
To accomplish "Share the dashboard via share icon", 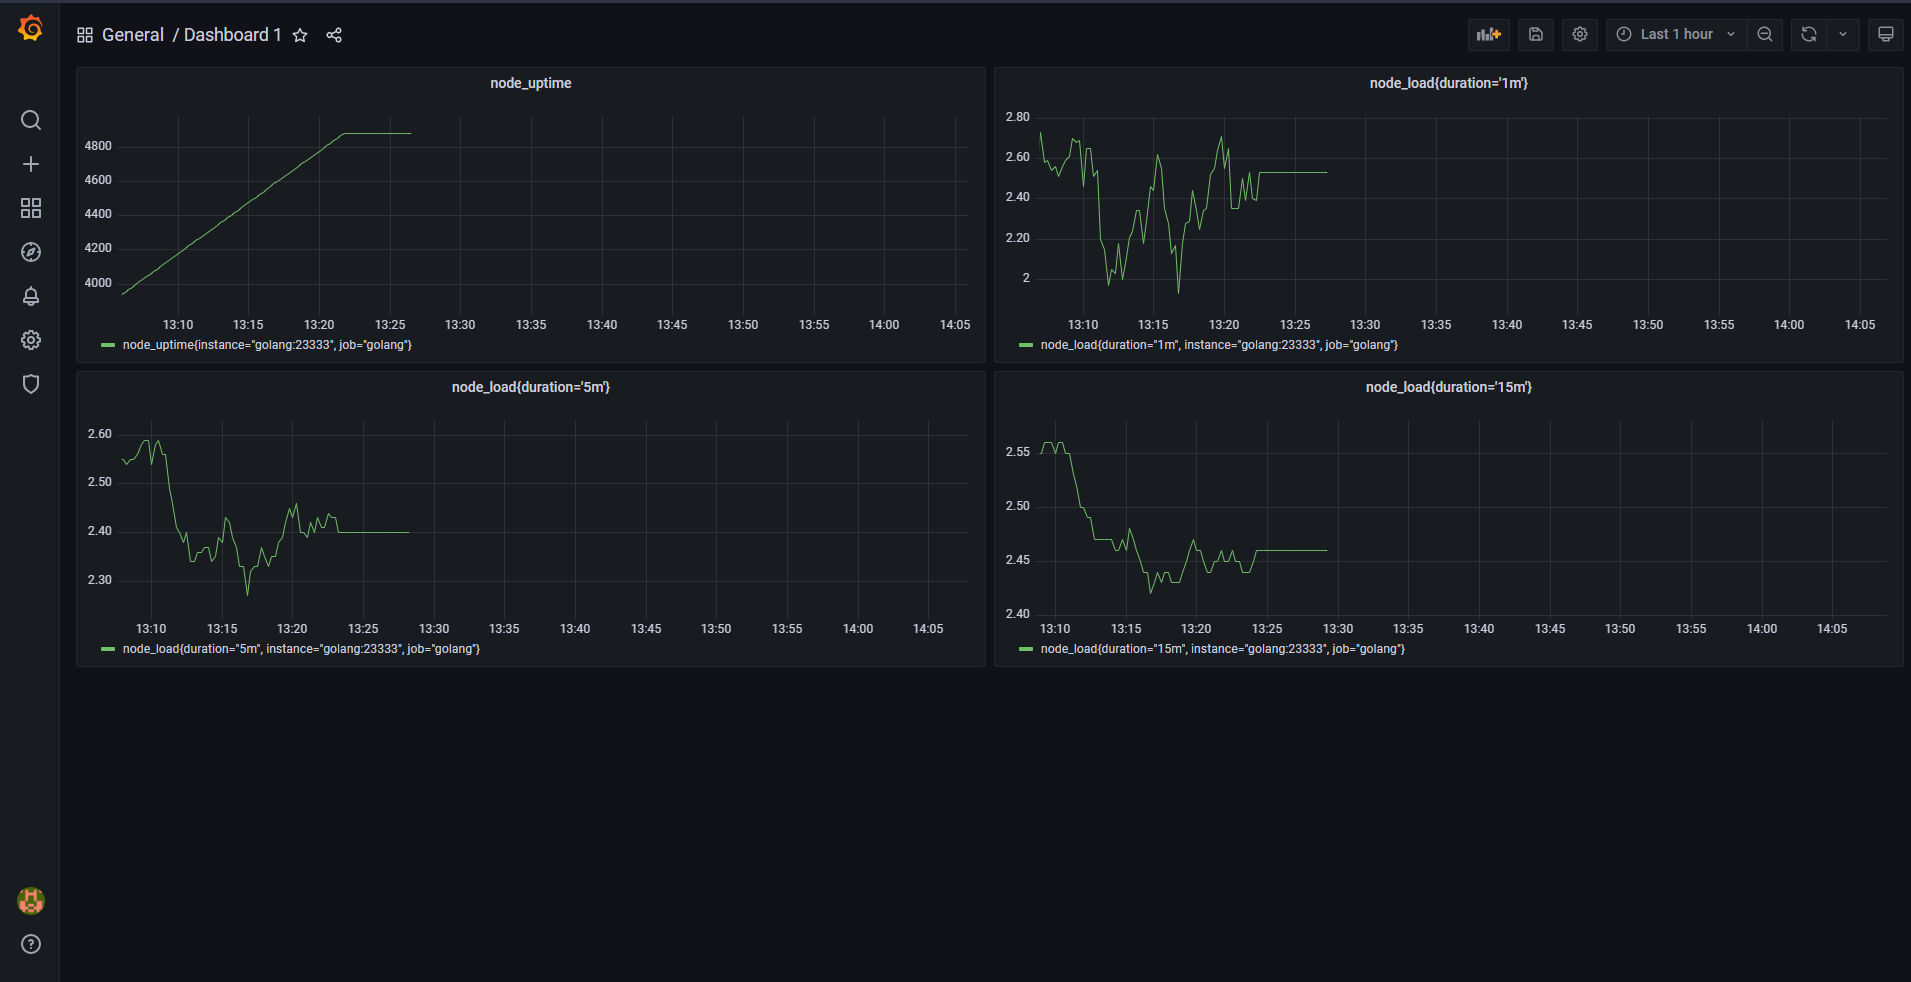I will click(334, 35).
